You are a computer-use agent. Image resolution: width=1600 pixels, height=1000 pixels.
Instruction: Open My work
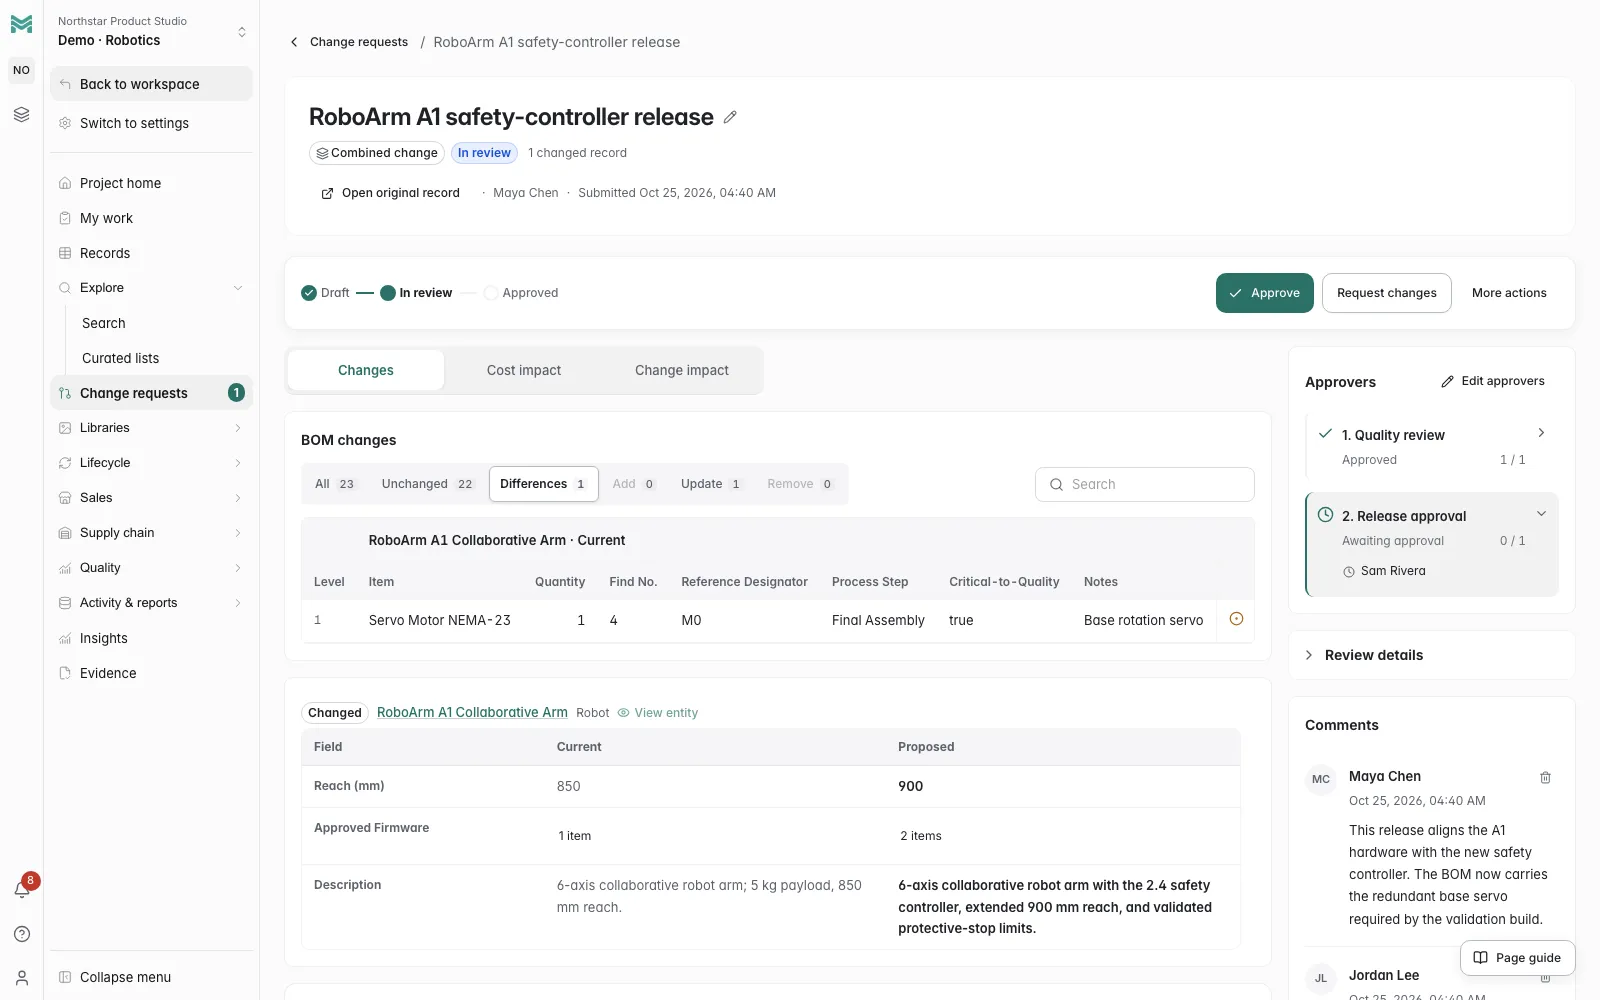point(151,218)
